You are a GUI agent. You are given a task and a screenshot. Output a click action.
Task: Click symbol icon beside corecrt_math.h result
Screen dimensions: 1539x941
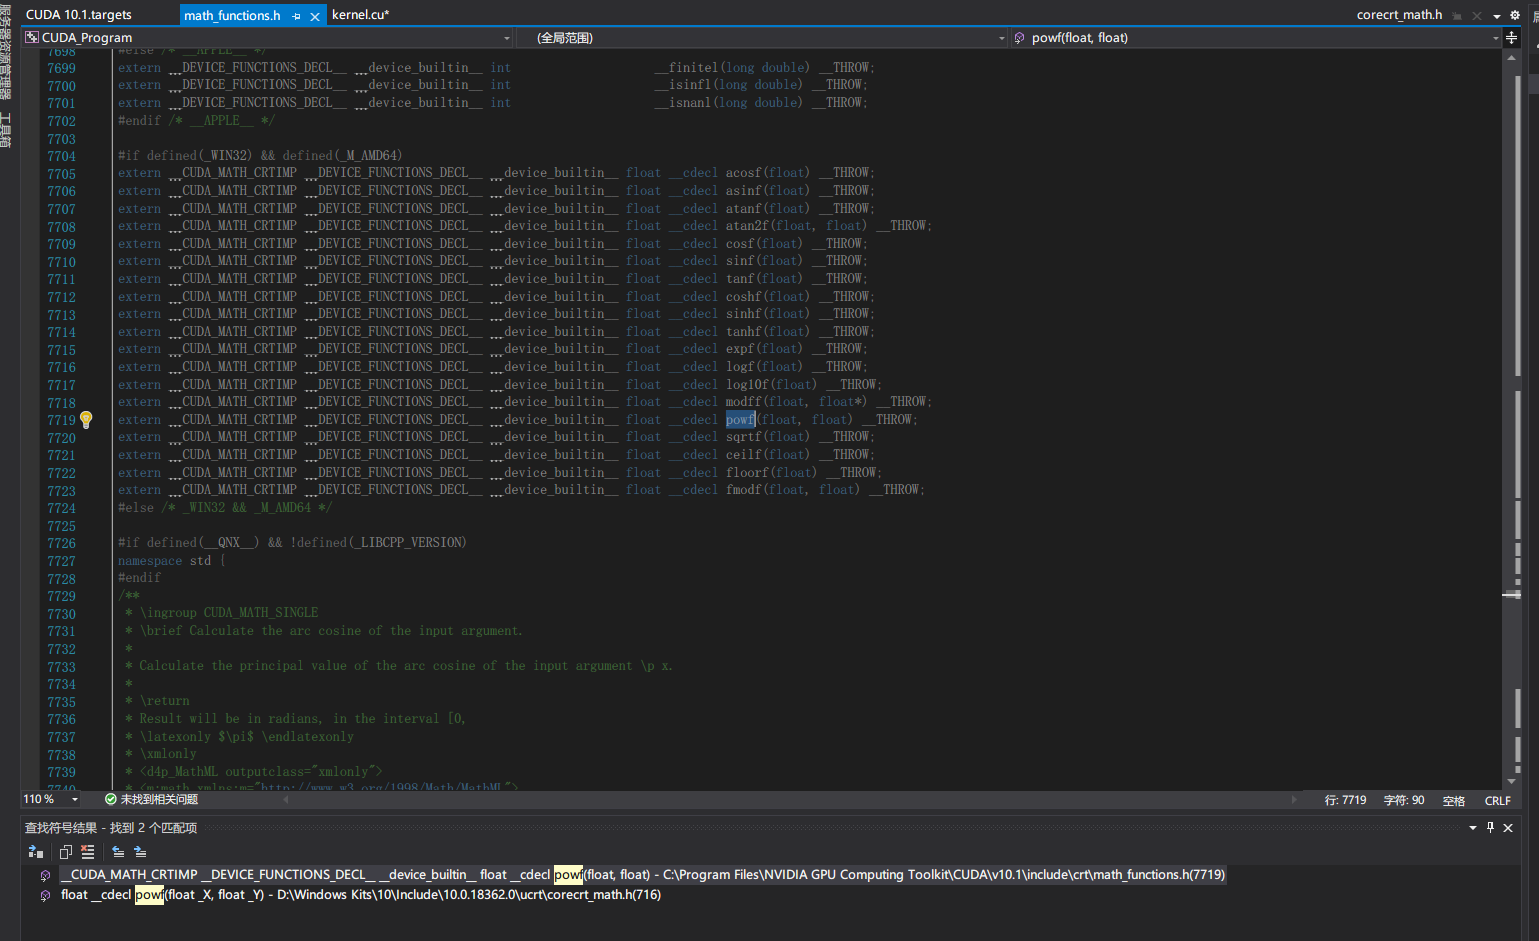tap(45, 895)
